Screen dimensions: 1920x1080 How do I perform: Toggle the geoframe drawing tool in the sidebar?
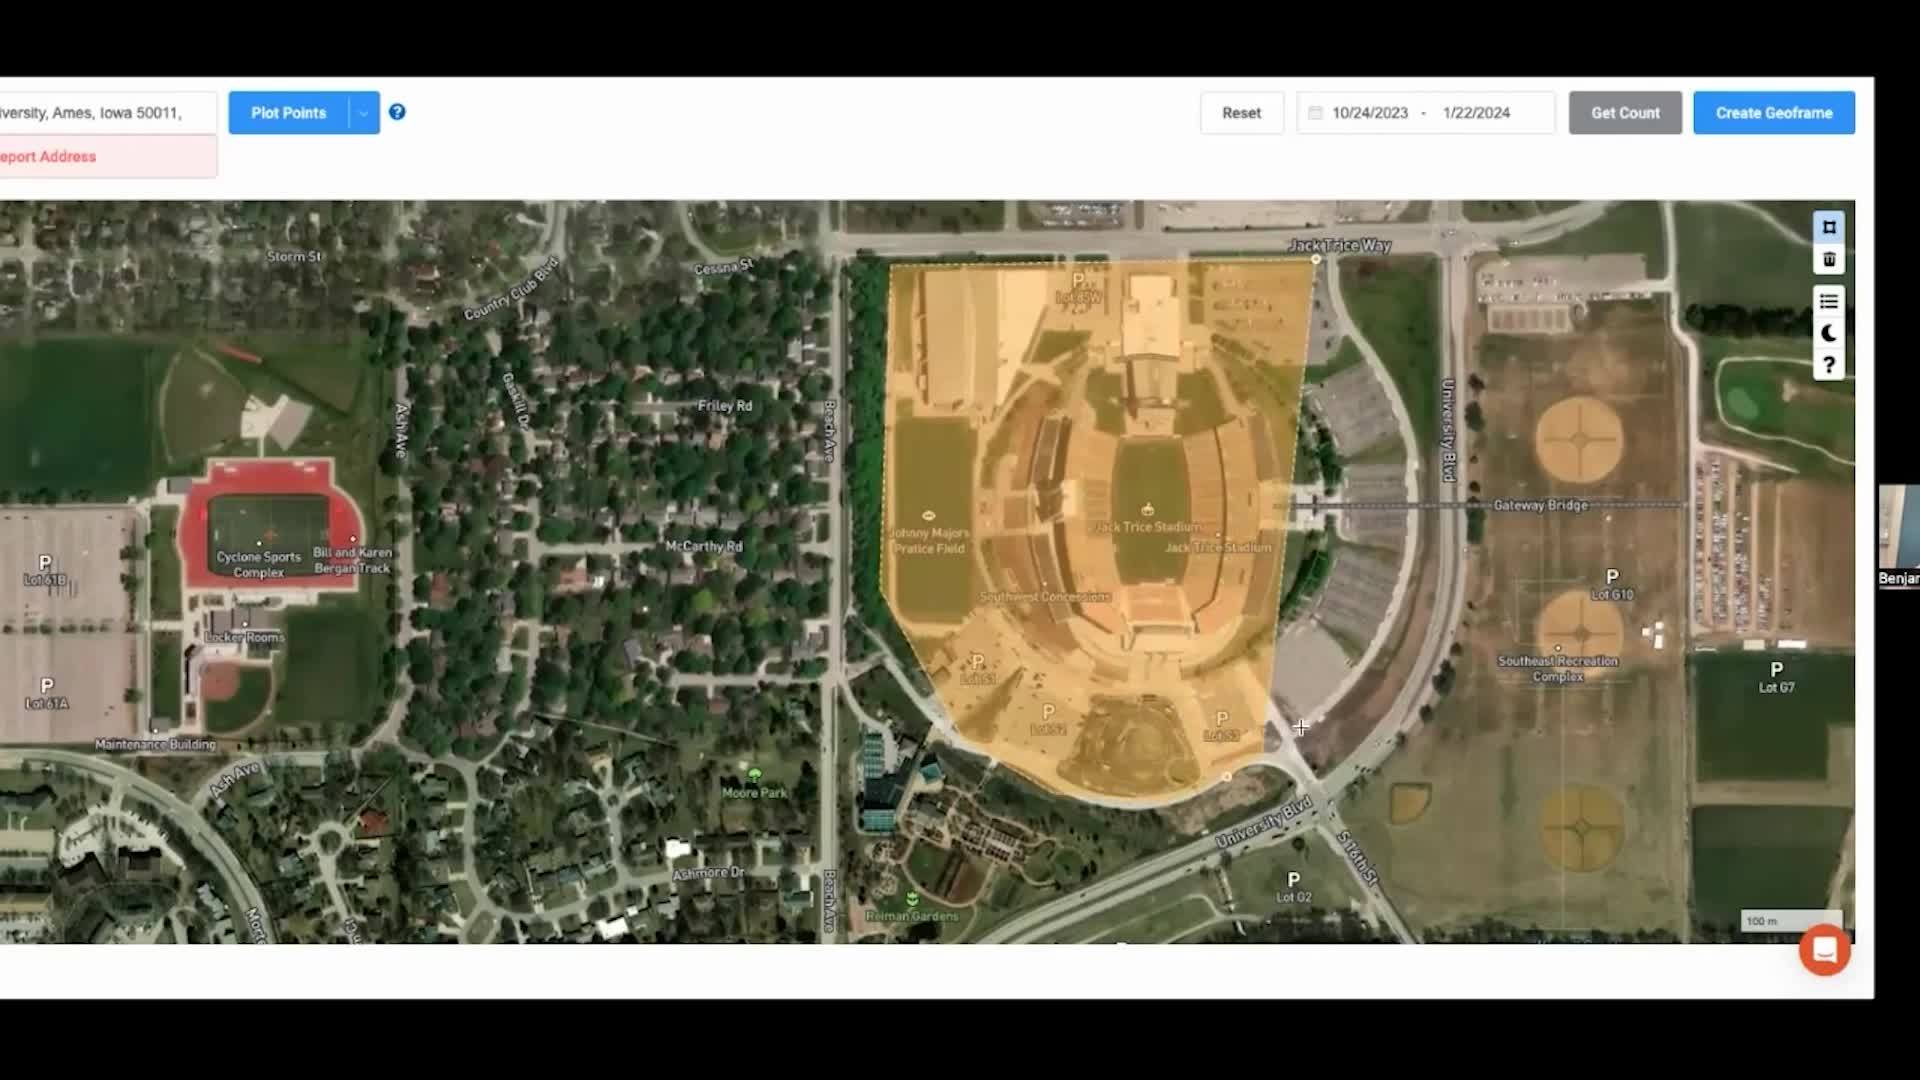(x=1828, y=227)
